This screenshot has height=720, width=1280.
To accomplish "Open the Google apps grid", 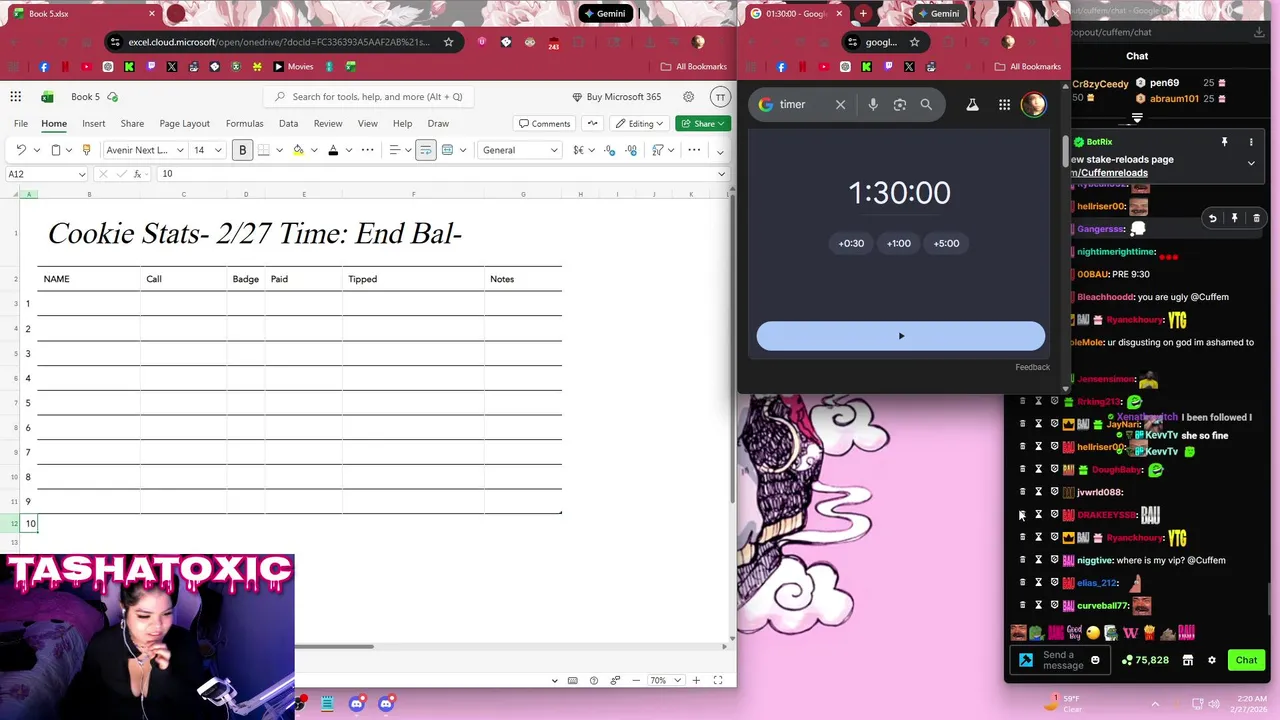I will 1004,104.
